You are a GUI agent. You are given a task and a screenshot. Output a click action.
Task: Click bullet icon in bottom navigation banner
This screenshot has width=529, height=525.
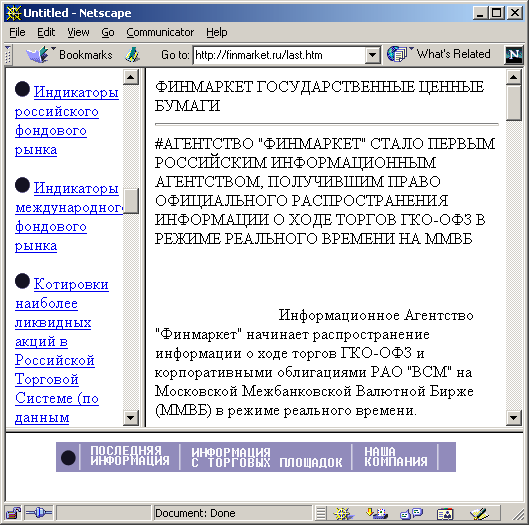68,458
